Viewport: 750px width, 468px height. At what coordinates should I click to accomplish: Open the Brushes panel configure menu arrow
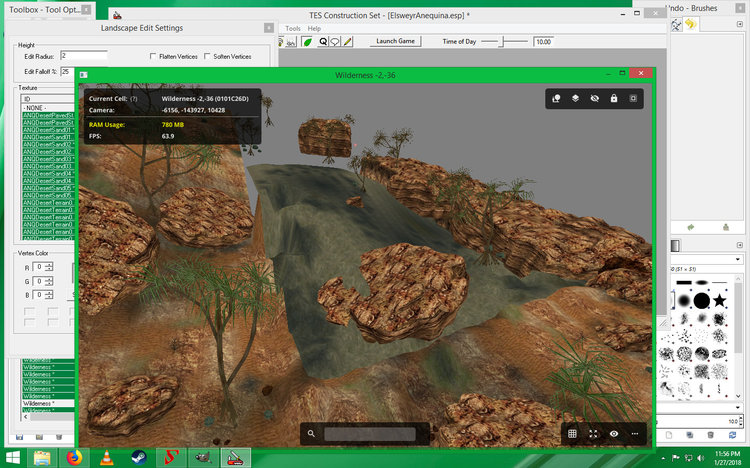(739, 245)
